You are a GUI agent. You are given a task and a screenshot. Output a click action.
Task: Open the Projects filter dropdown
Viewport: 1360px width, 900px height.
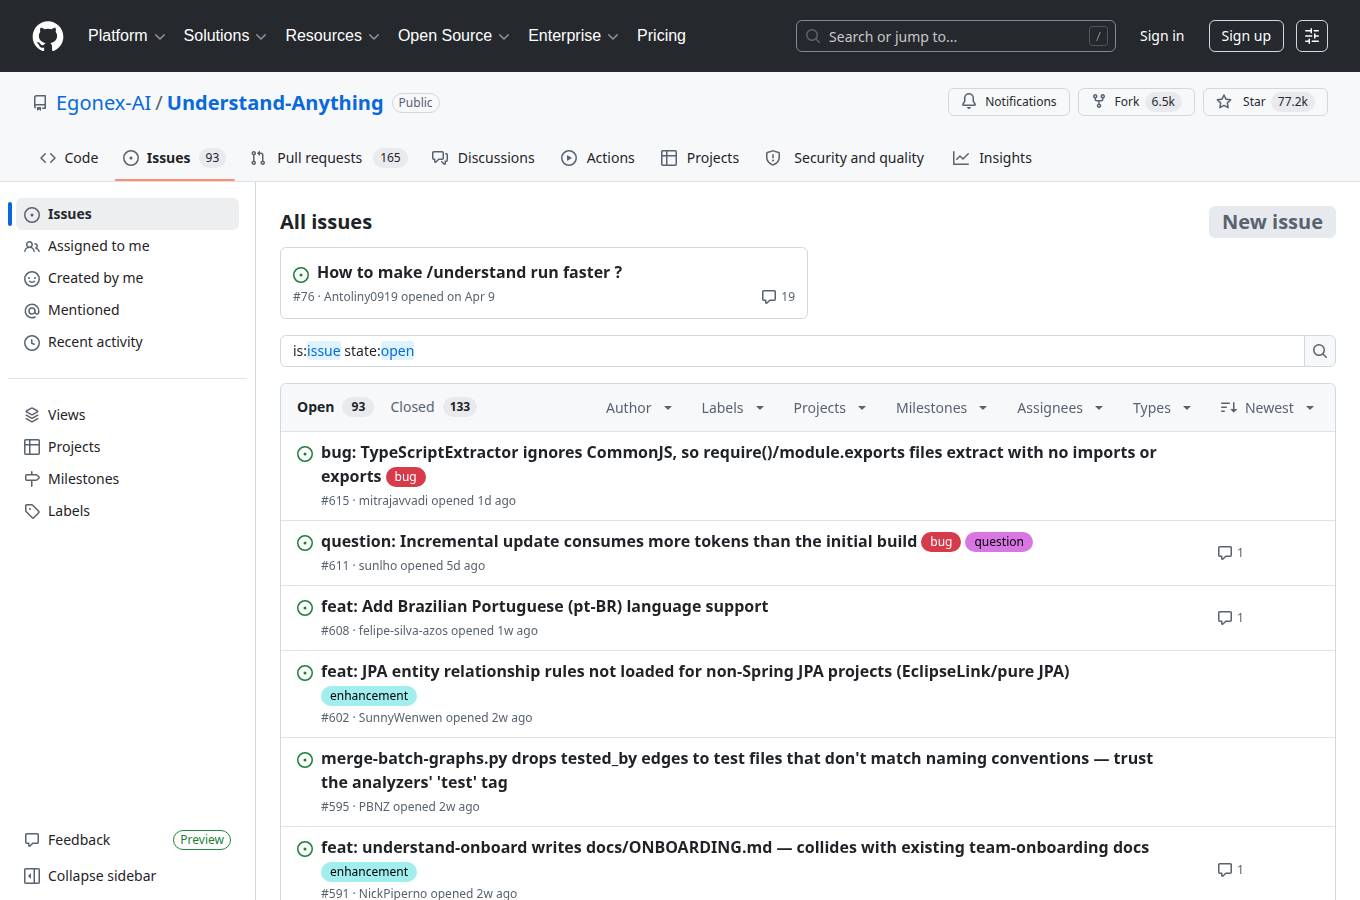pyautogui.click(x=830, y=408)
